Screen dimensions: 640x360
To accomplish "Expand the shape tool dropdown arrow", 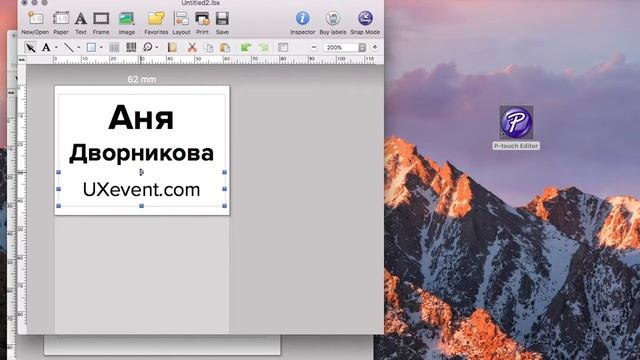I will [101, 47].
